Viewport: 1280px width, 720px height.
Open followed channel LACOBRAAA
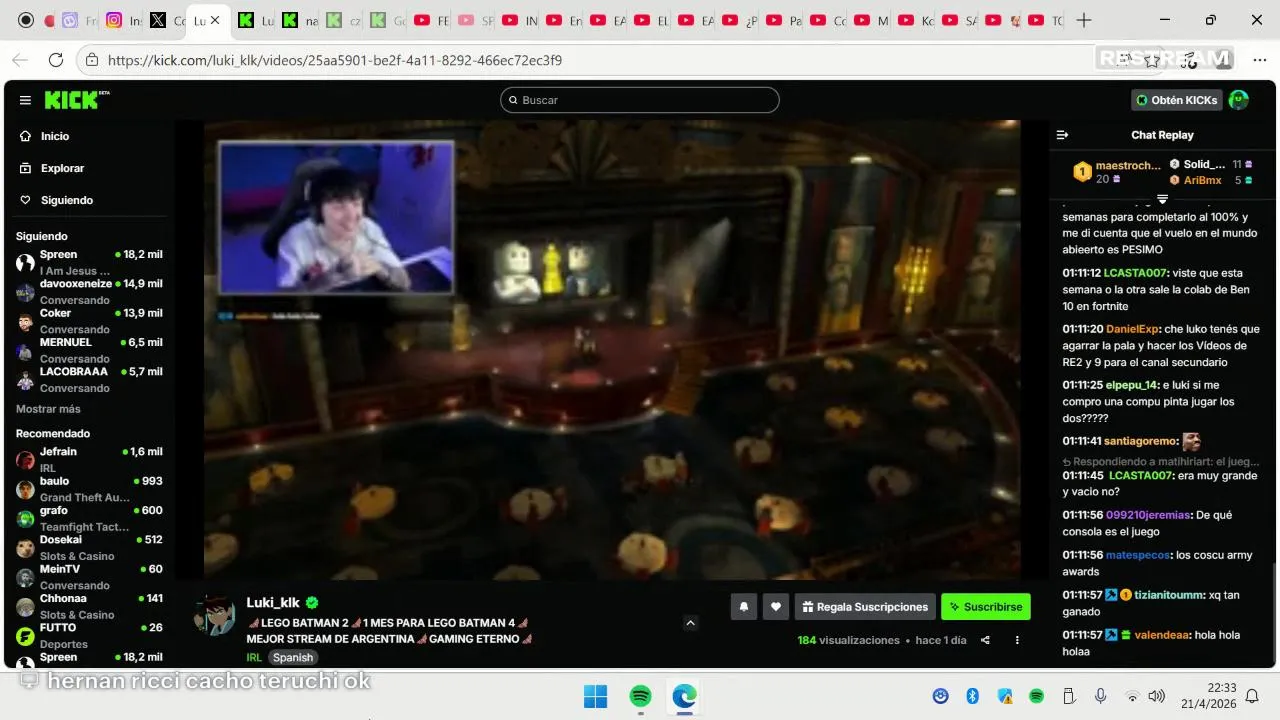click(89, 379)
